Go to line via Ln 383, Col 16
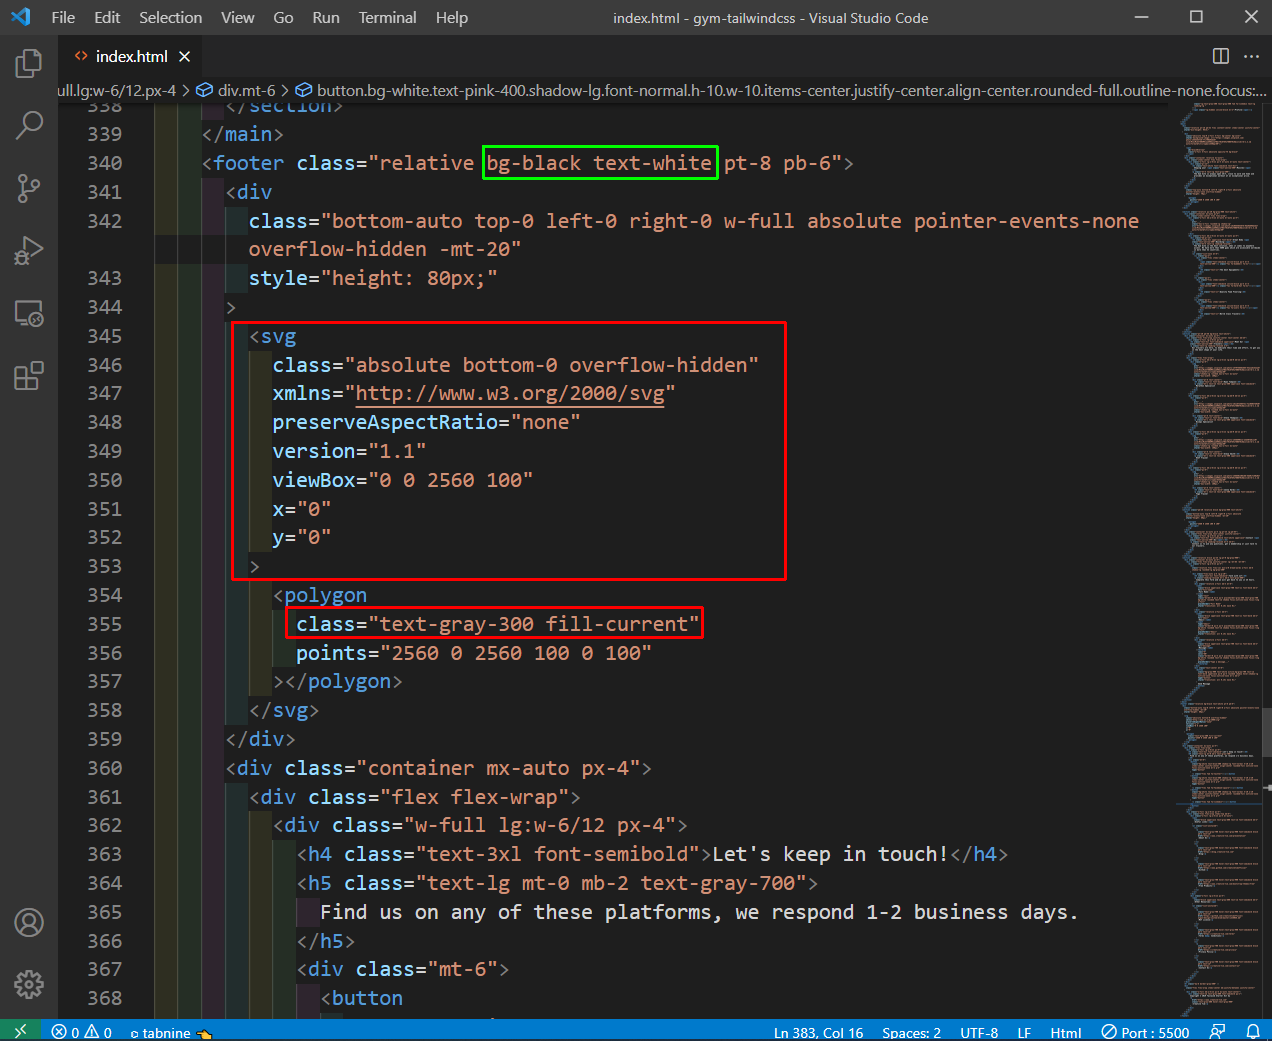1272x1041 pixels. tap(818, 1032)
